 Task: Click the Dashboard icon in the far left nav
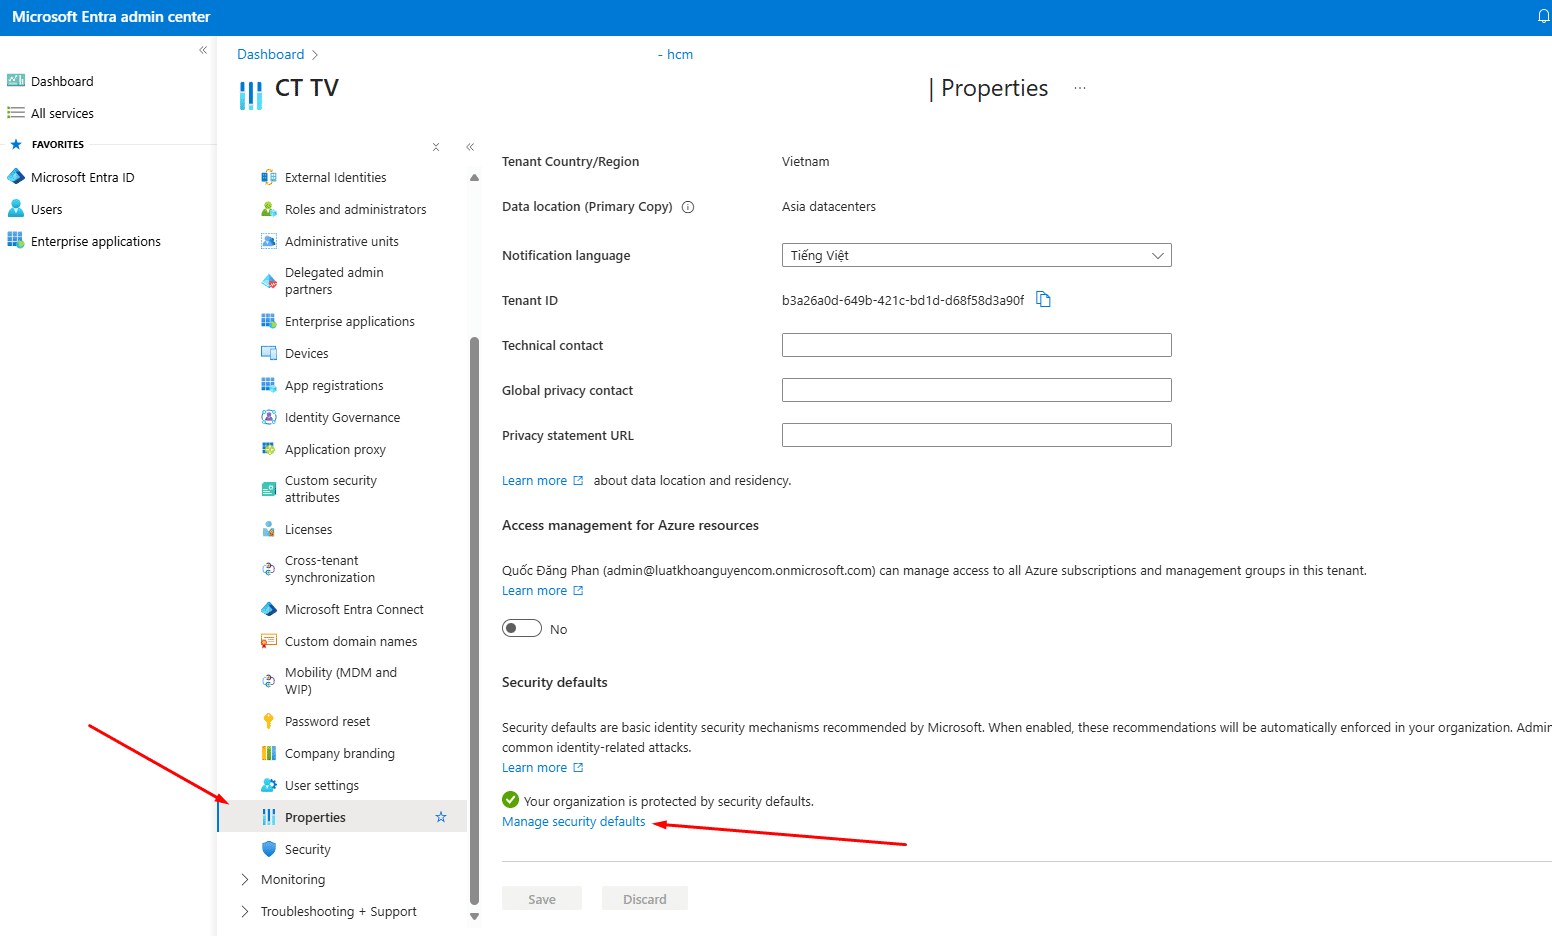[16, 81]
